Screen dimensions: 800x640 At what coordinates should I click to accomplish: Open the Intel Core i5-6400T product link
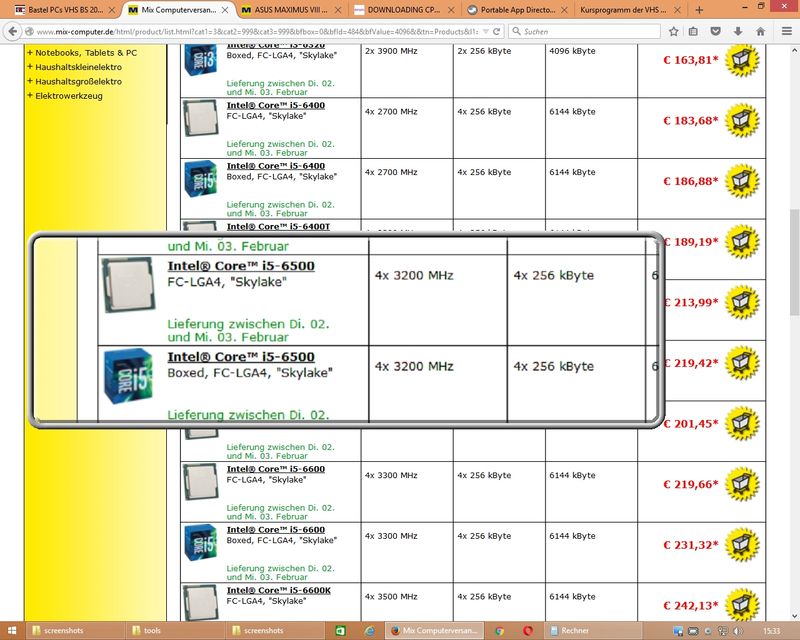(279, 226)
